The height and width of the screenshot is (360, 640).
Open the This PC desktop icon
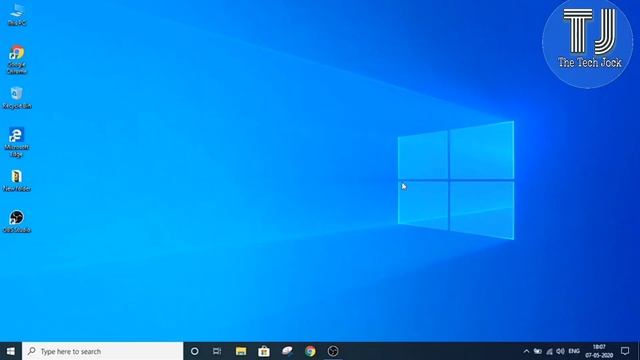pyautogui.click(x=17, y=15)
